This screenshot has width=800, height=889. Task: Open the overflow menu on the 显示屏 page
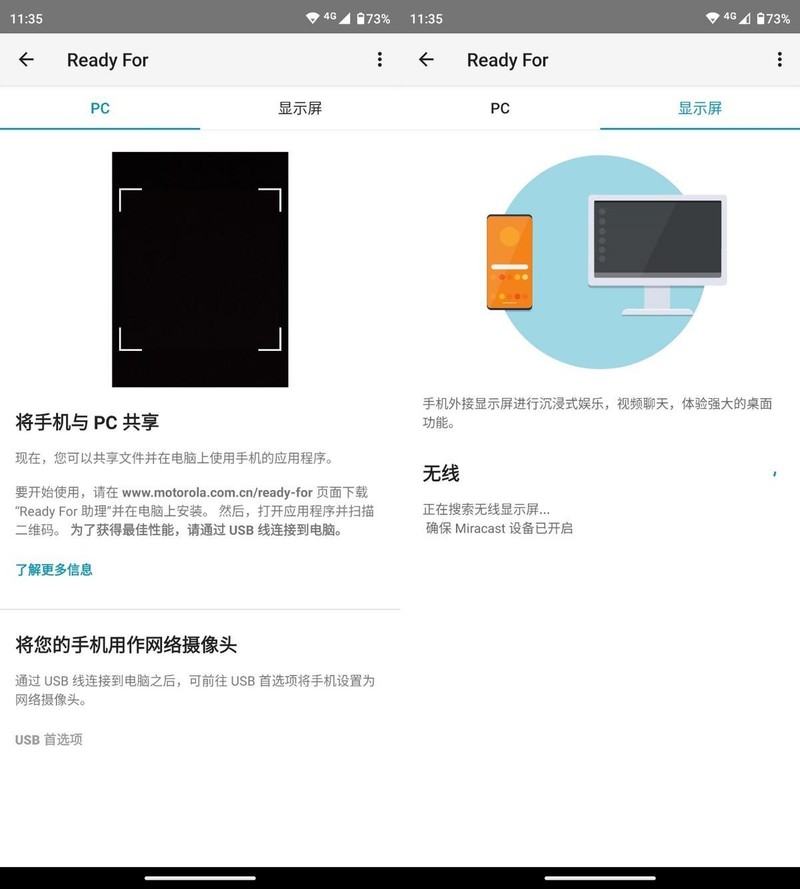tap(779, 60)
